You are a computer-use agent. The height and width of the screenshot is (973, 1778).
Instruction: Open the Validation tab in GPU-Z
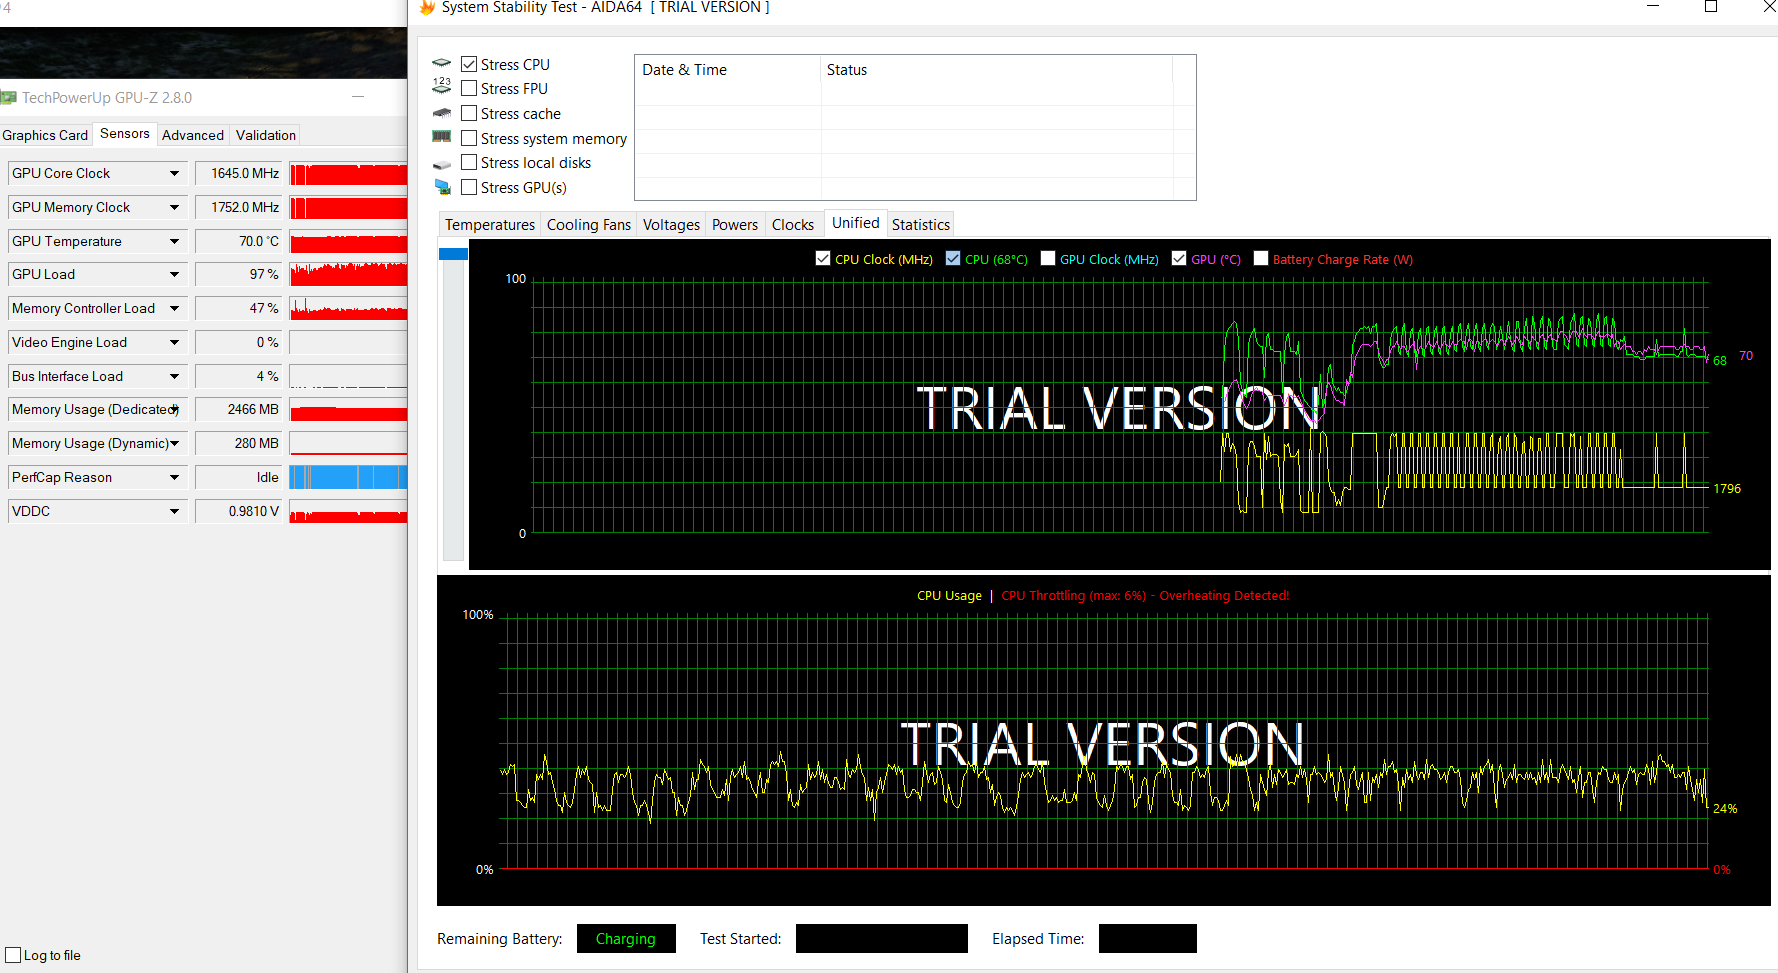[x=266, y=135]
